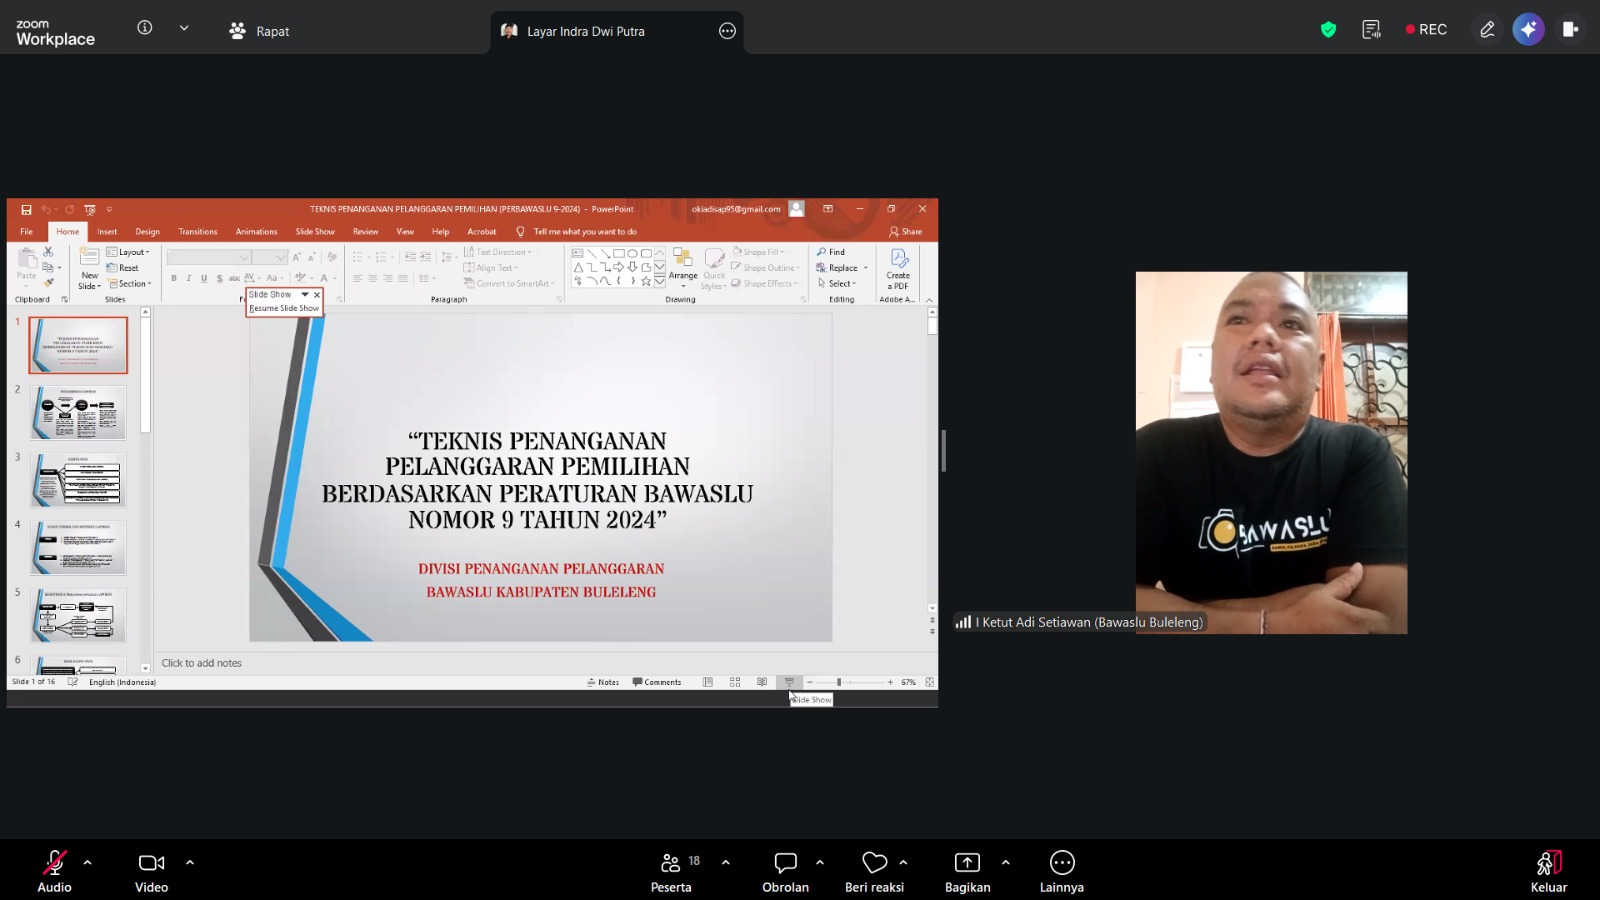Click the zoom slider in status bar
This screenshot has width=1600, height=900.
850,682
